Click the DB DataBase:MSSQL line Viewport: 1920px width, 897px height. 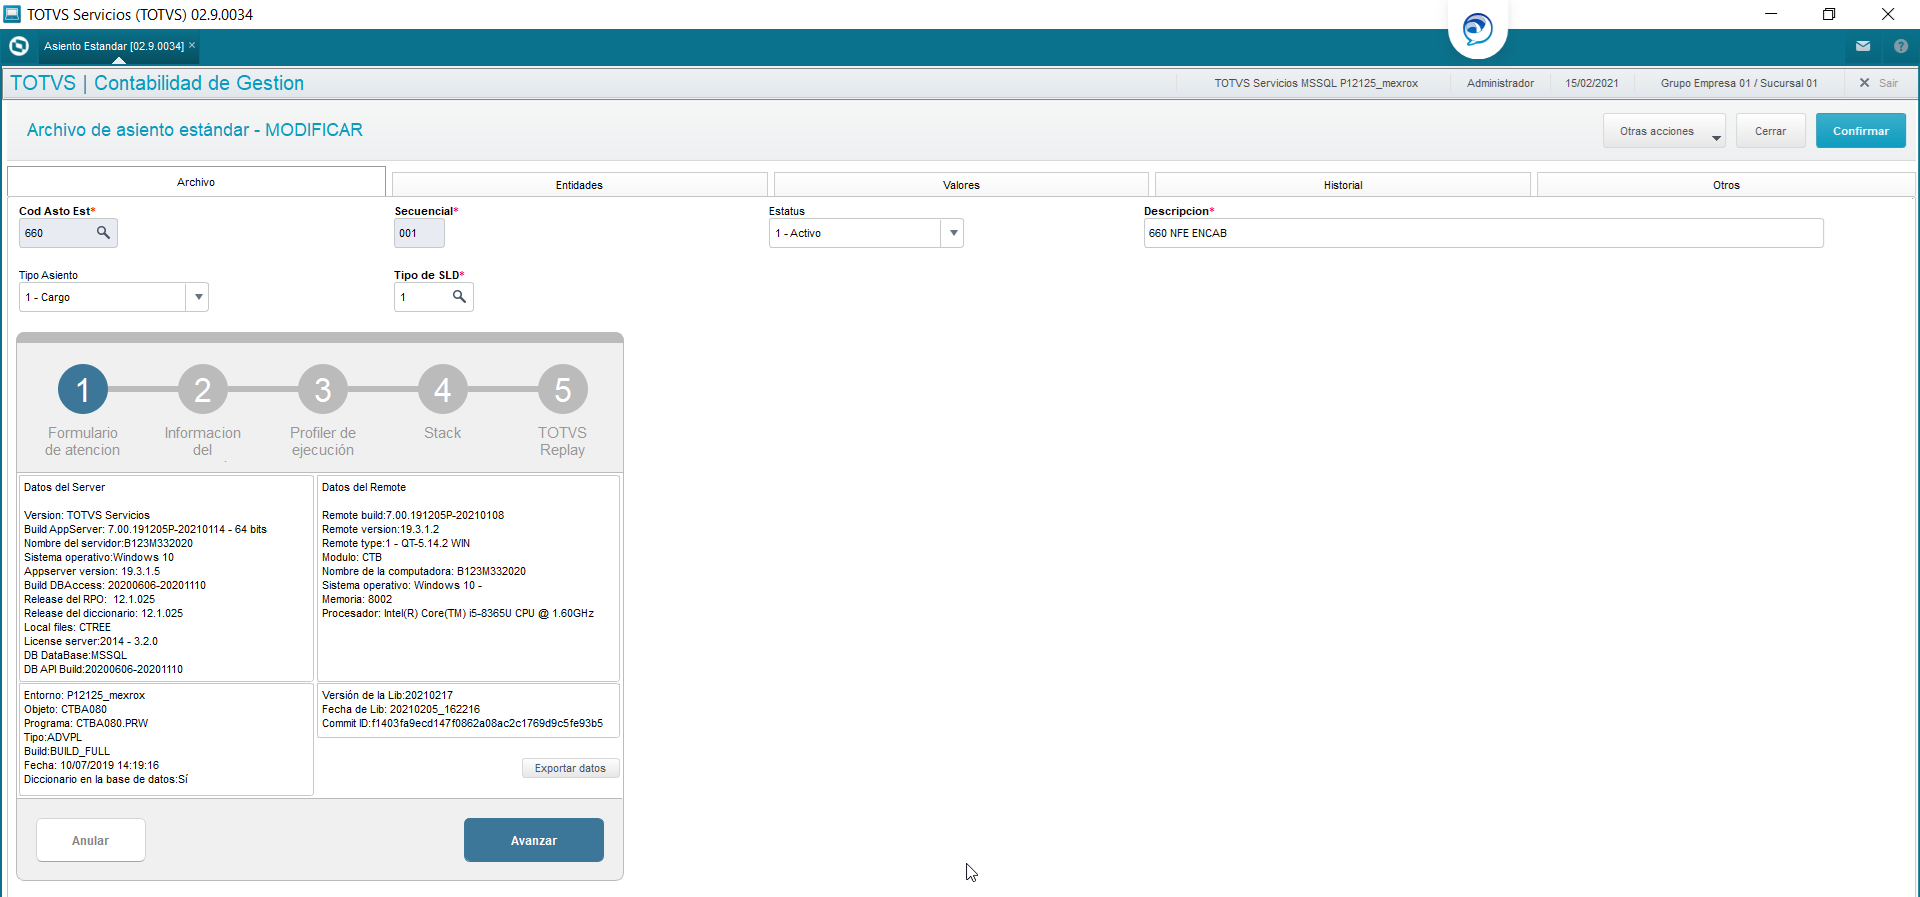pos(75,655)
